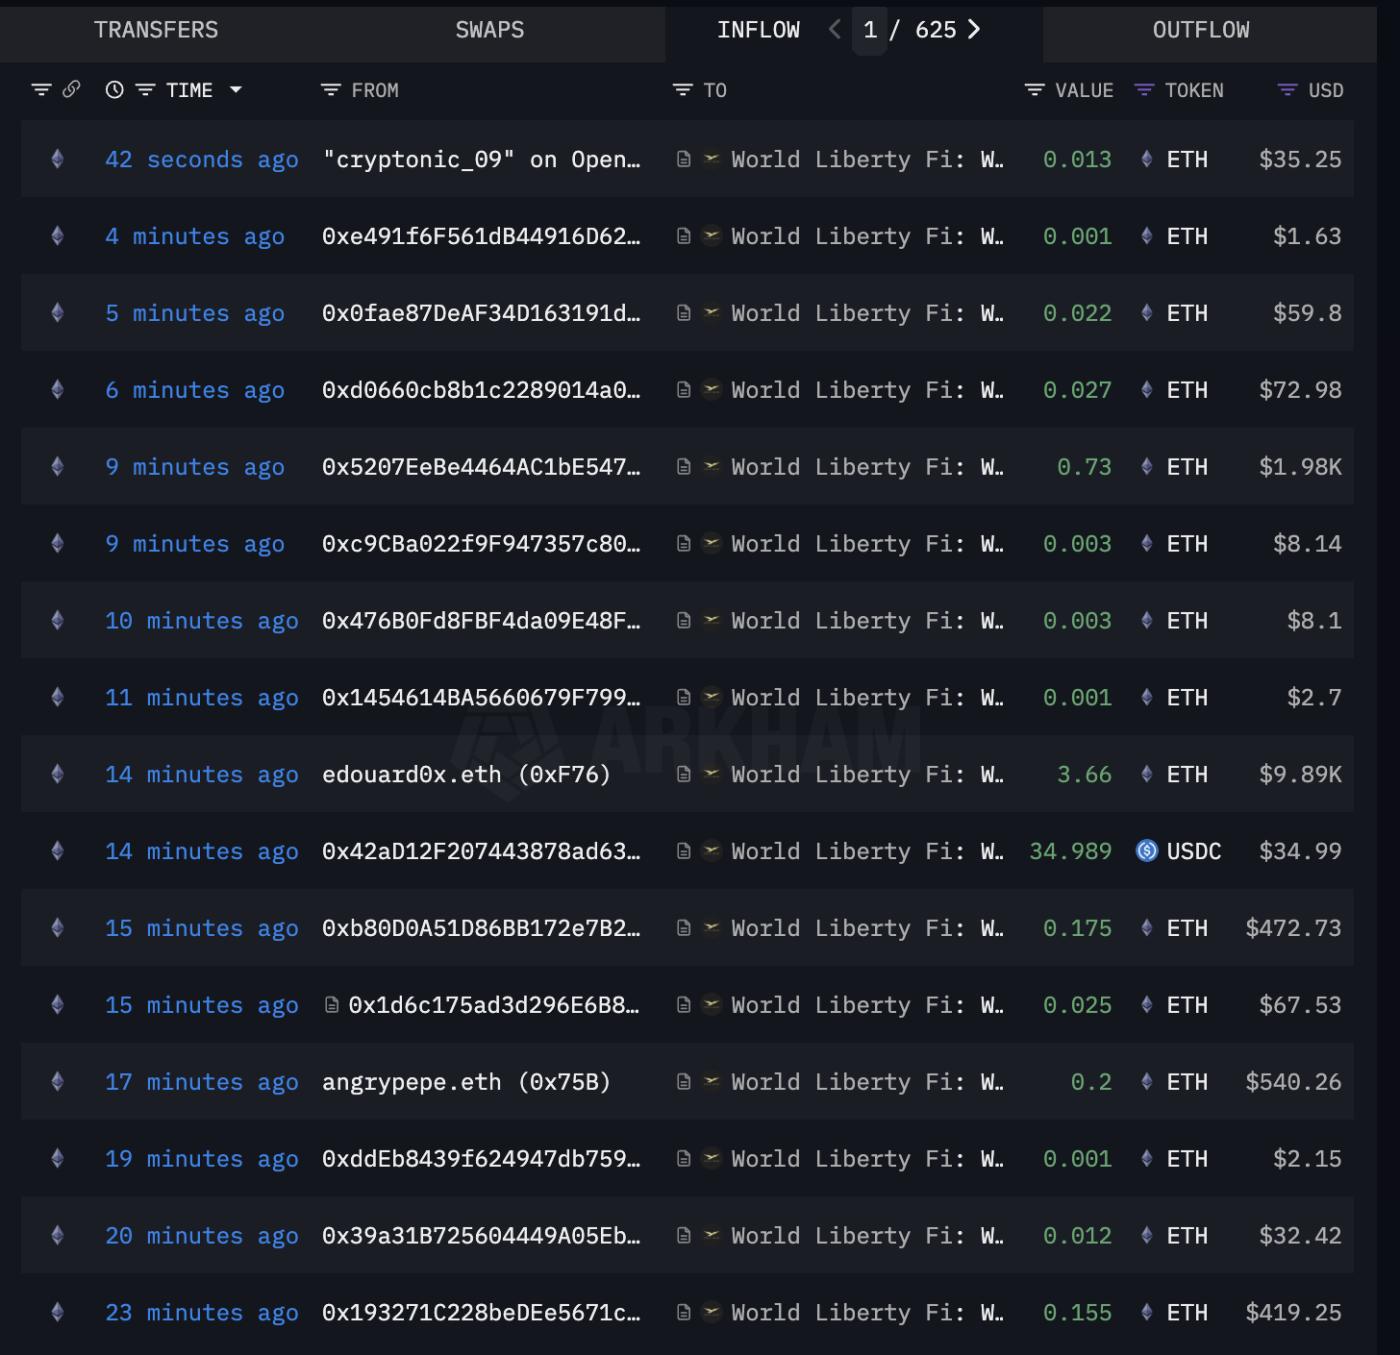Image resolution: width=1400 pixels, height=1355 pixels.
Task: Switch to the SWAPS tab
Action: (488, 30)
